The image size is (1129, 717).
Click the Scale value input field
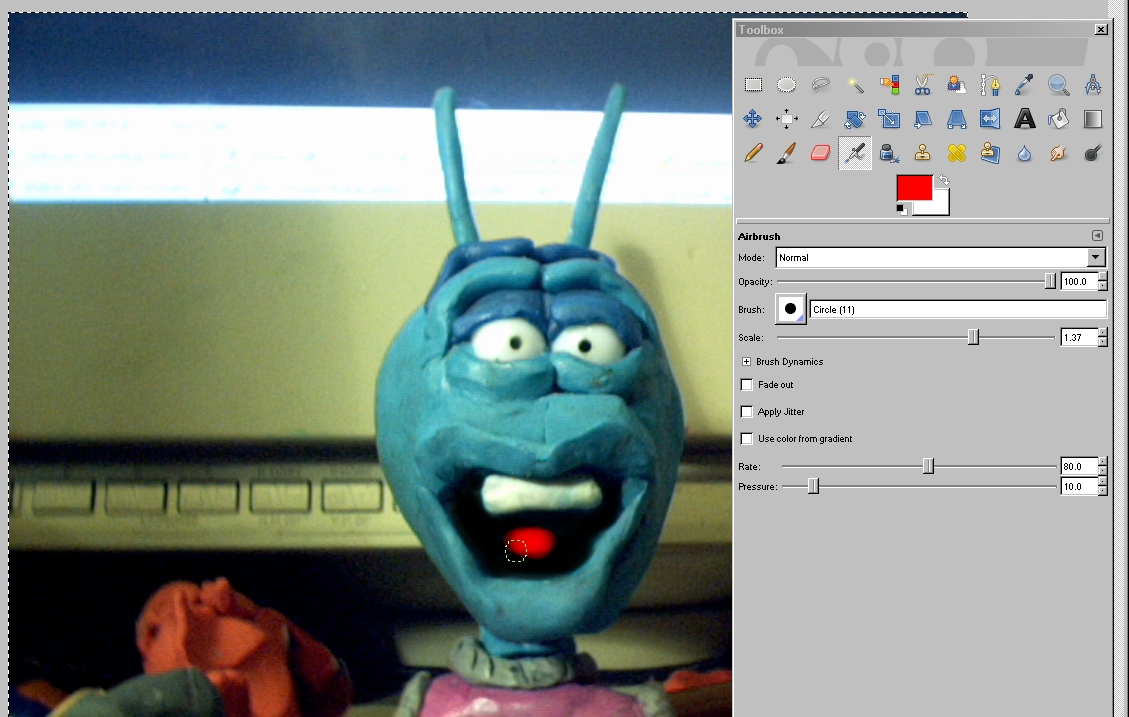point(1078,339)
